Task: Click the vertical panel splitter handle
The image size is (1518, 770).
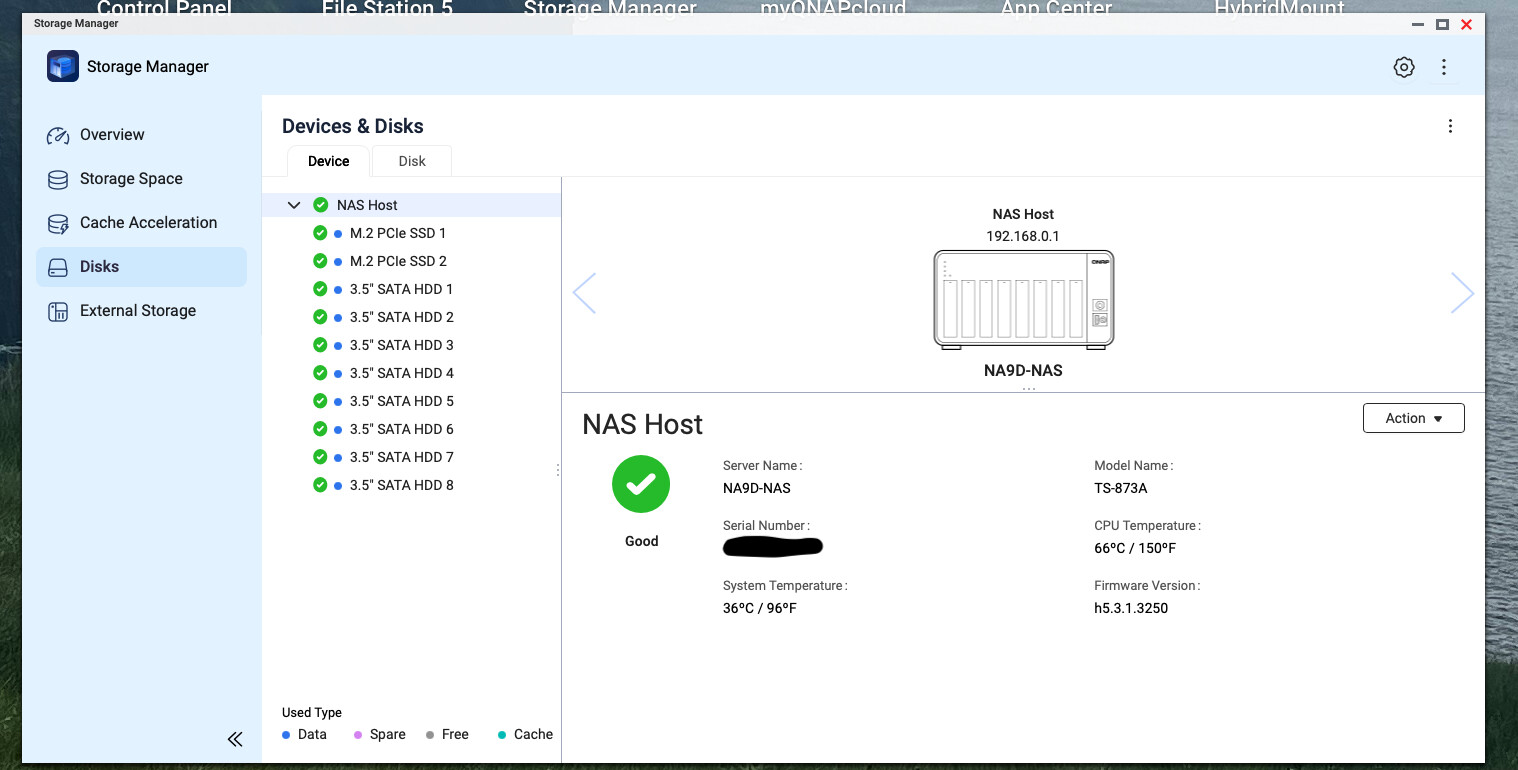Action: point(558,470)
